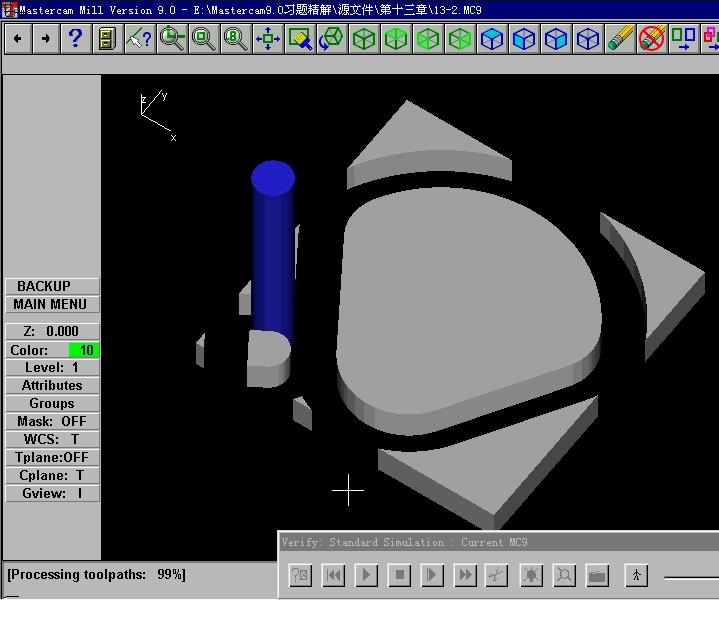Click the WCS: T button
This screenshot has width=719, height=631.
52,439
